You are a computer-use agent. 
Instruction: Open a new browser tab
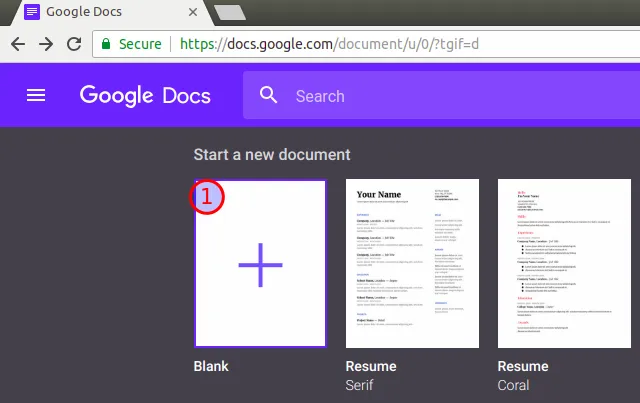coord(230,12)
